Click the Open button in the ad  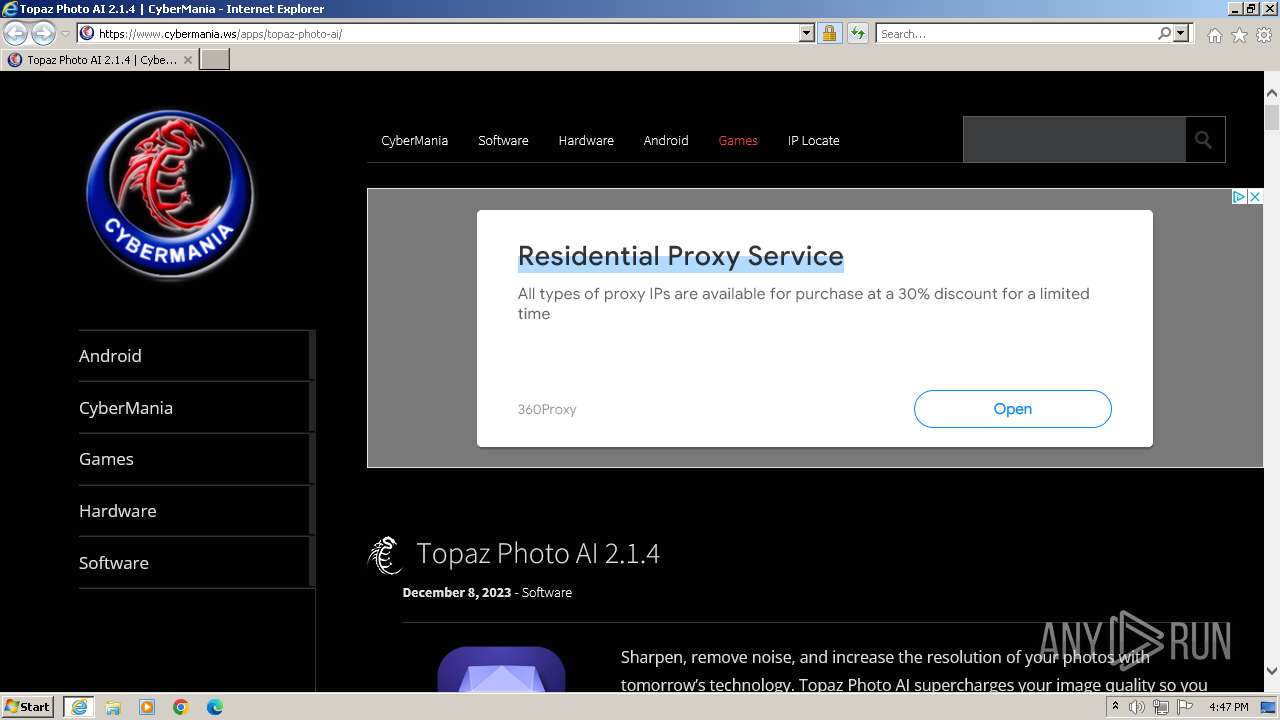tap(1013, 409)
